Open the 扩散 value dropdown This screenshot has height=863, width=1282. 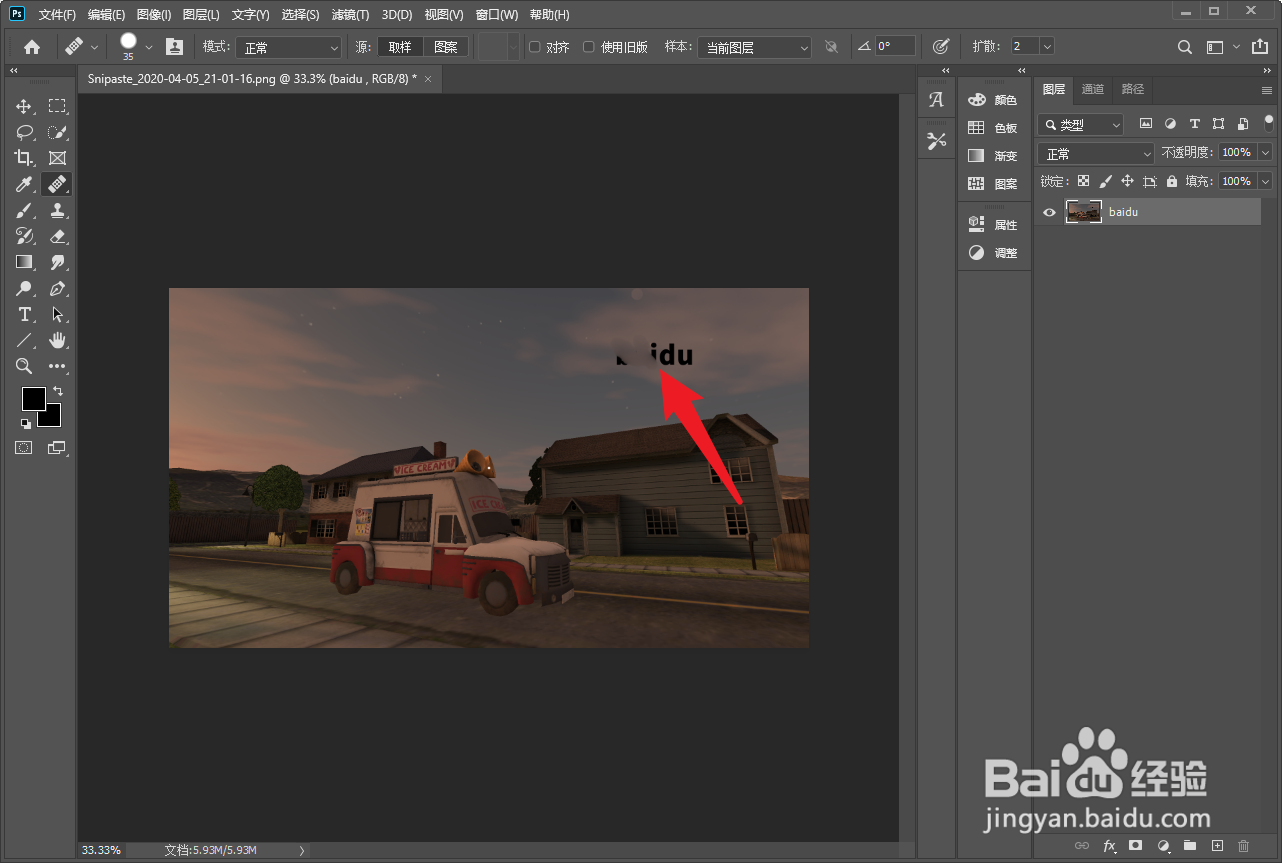click(1047, 46)
